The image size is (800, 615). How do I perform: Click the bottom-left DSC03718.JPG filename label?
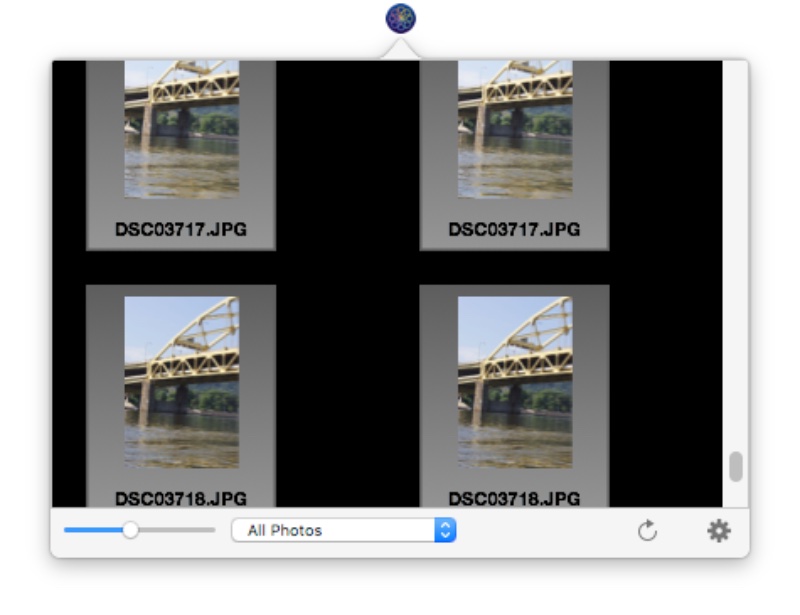(x=181, y=498)
